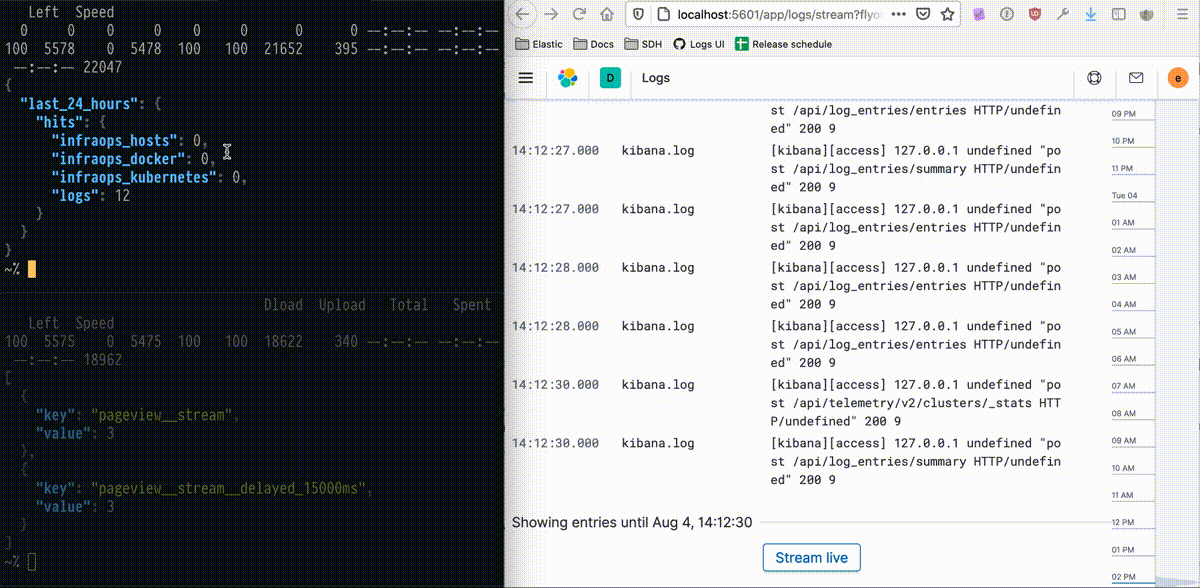Click the tracking protection shield

point(637,14)
